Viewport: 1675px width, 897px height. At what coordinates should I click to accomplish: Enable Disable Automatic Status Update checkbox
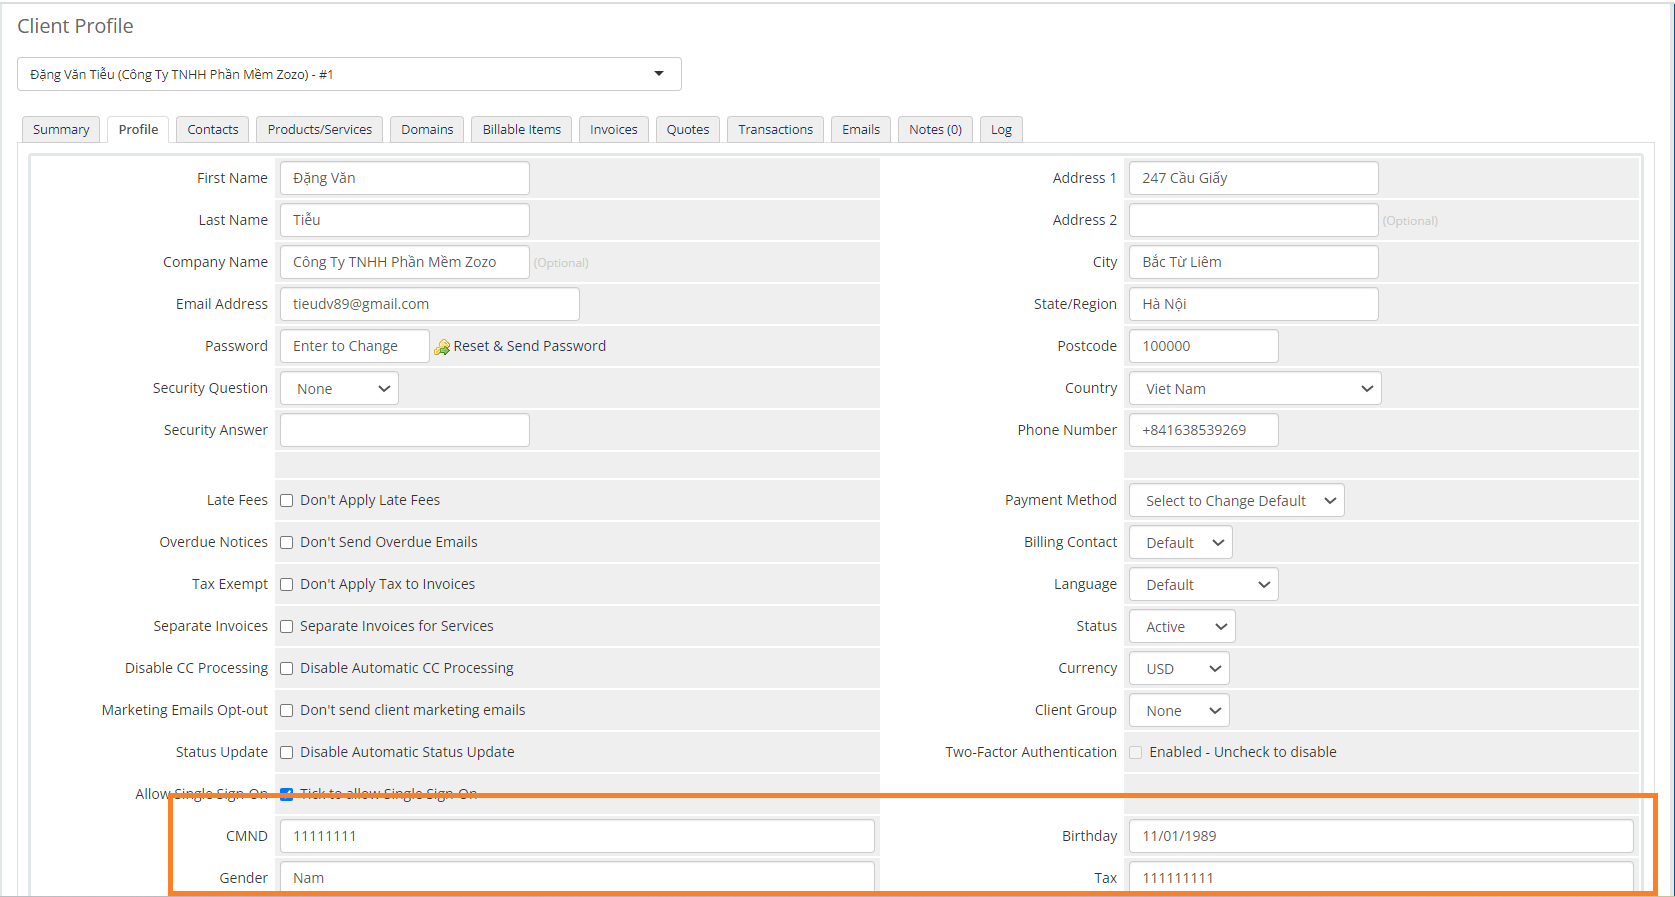click(287, 752)
